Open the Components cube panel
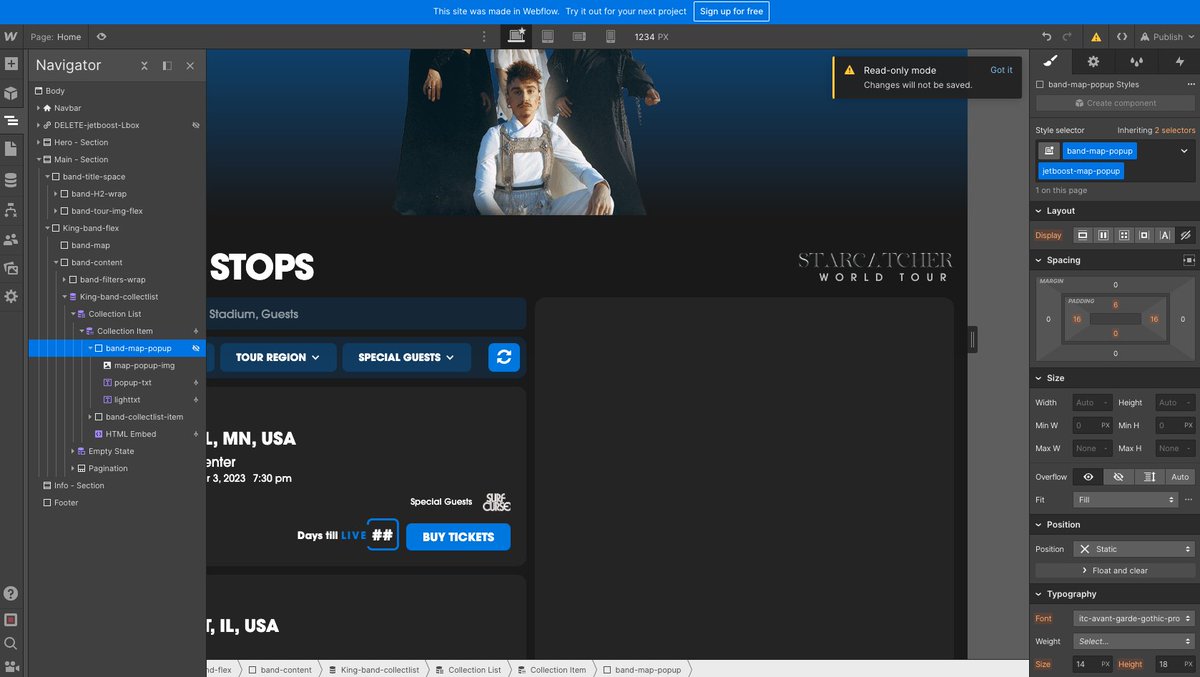1200x677 pixels. click(x=11, y=93)
